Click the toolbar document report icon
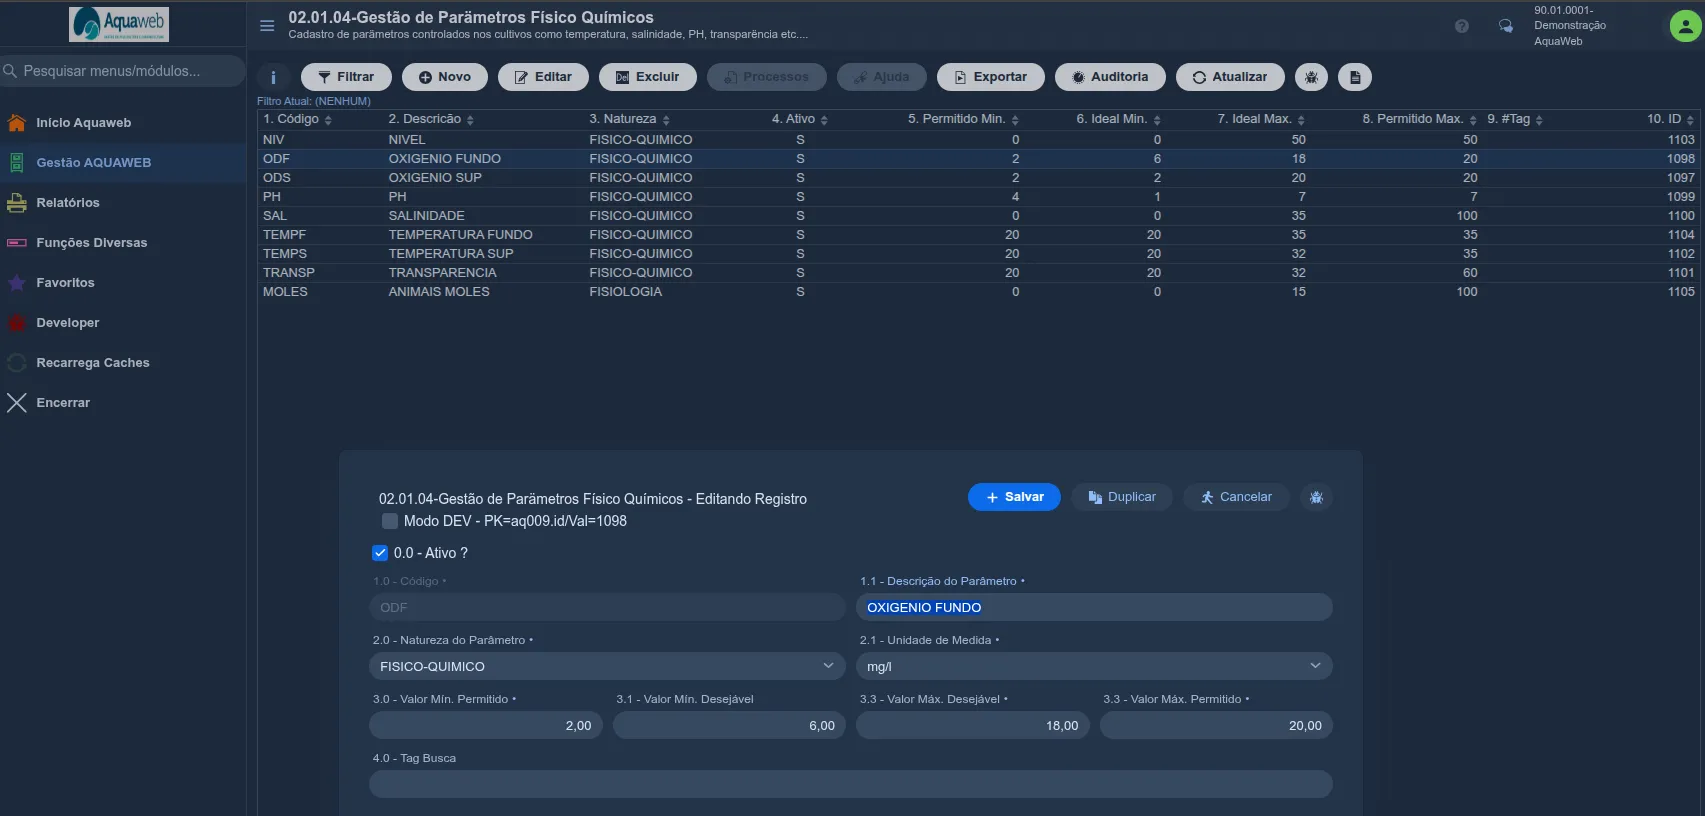Viewport: 1705px width, 816px height. pyautogui.click(x=1355, y=77)
